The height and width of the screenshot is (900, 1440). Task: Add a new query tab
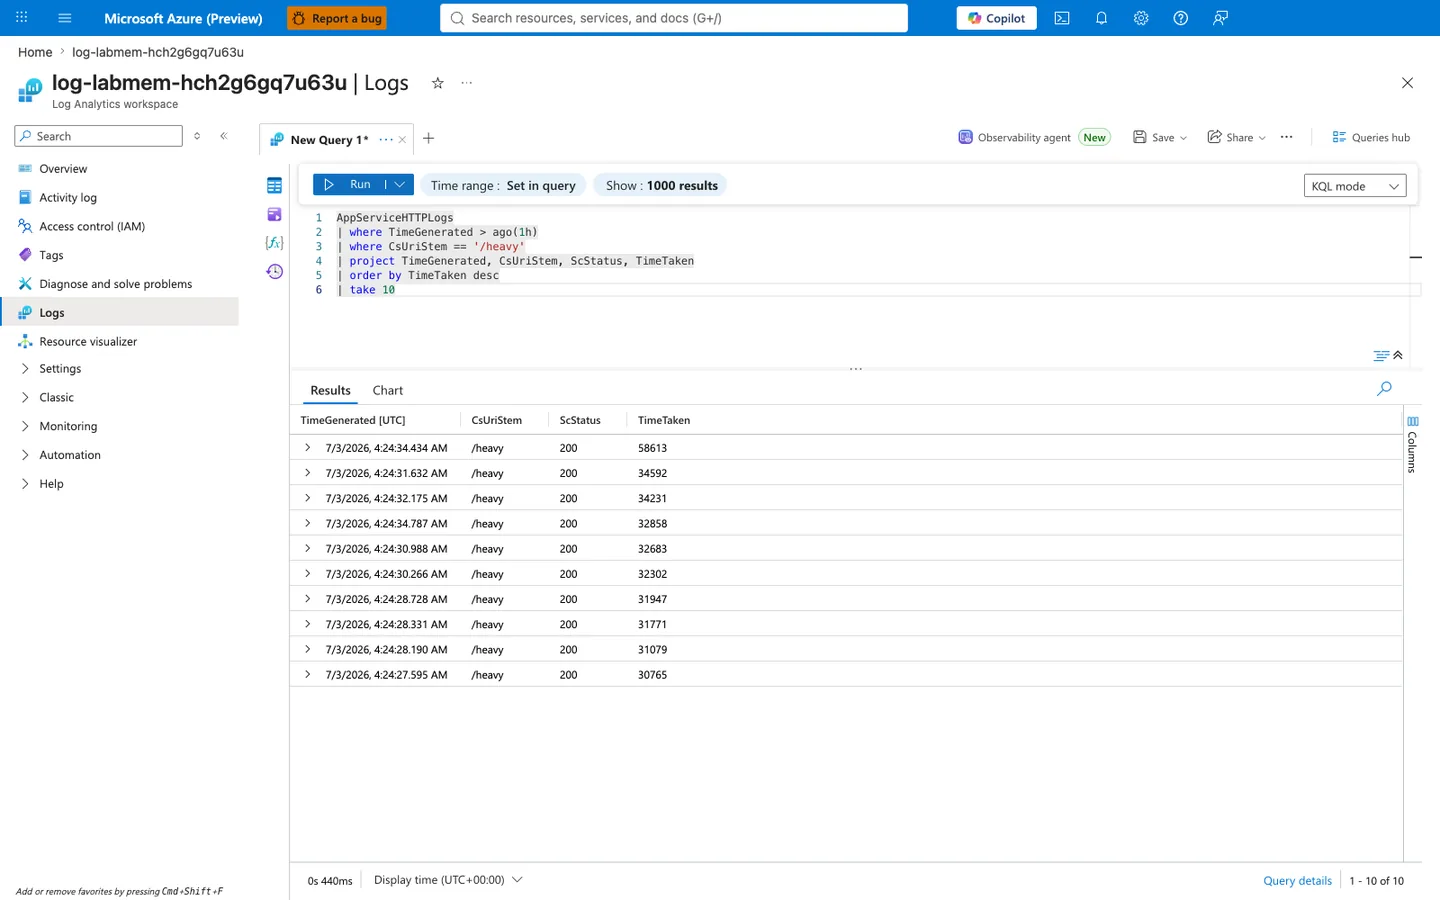pyautogui.click(x=429, y=139)
